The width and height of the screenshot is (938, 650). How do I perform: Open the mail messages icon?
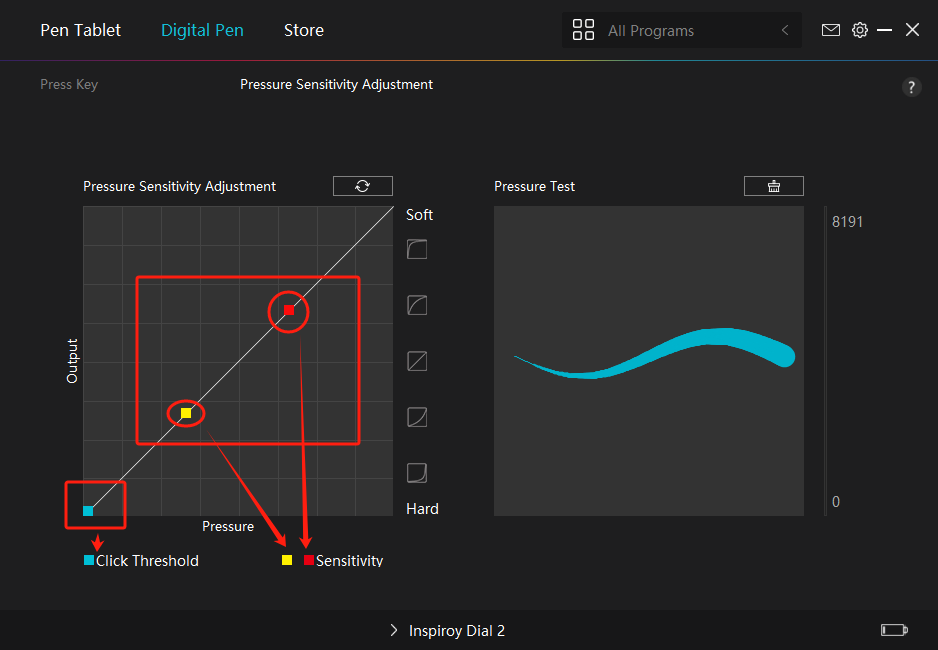pos(830,30)
